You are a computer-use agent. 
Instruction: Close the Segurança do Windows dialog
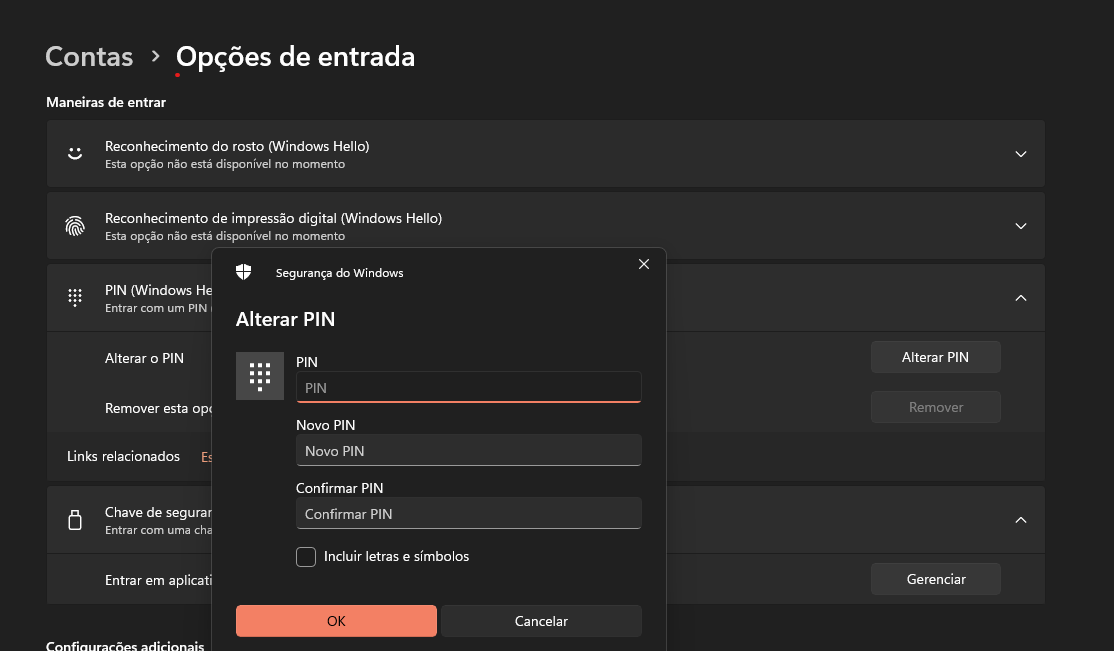pyautogui.click(x=644, y=264)
